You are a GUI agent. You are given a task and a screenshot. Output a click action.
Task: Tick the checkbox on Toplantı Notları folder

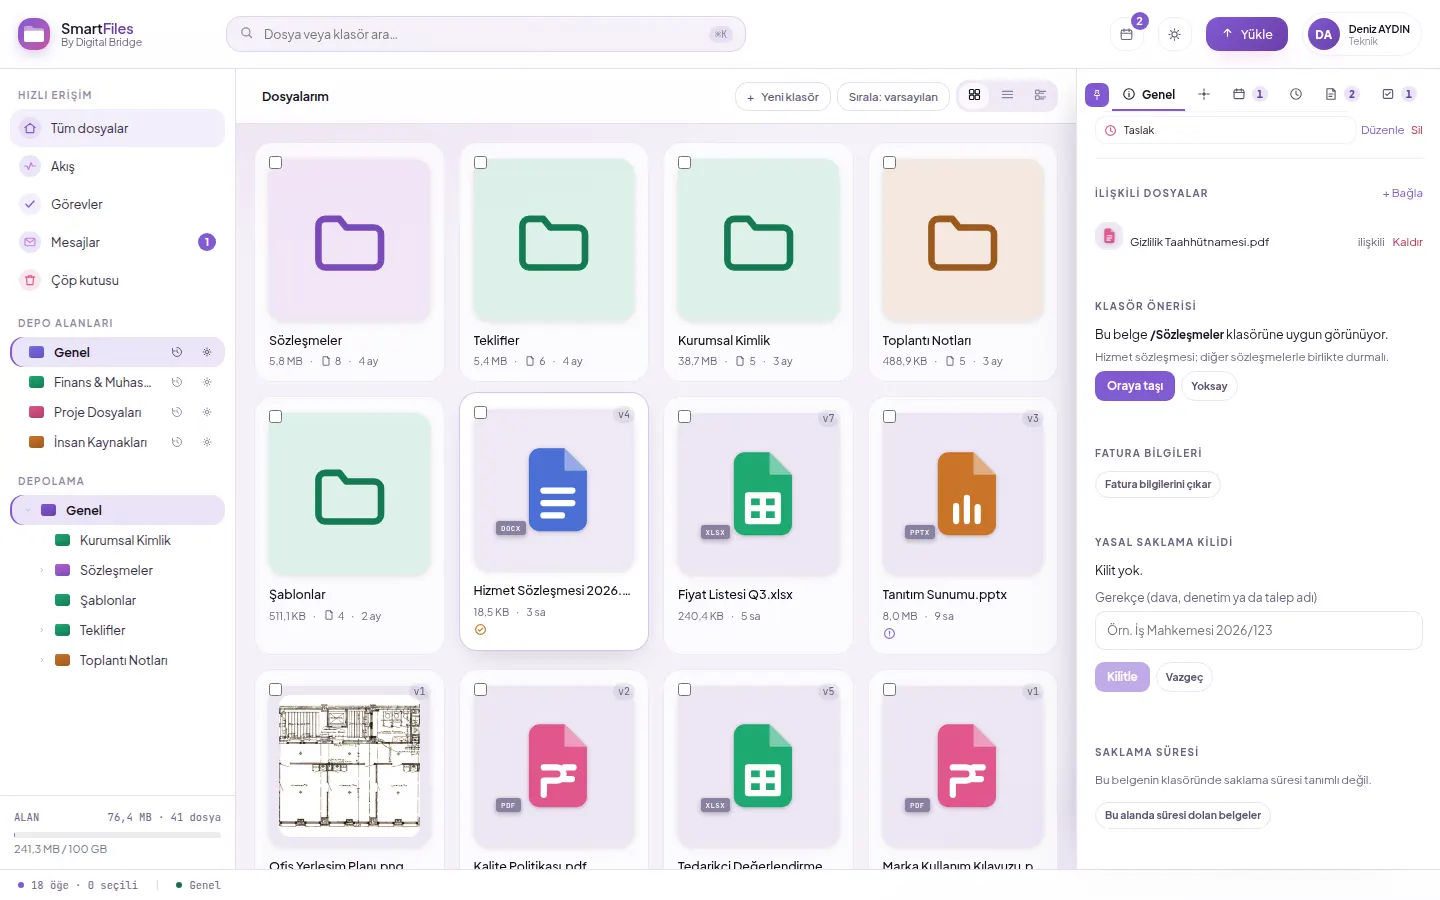[x=889, y=162]
